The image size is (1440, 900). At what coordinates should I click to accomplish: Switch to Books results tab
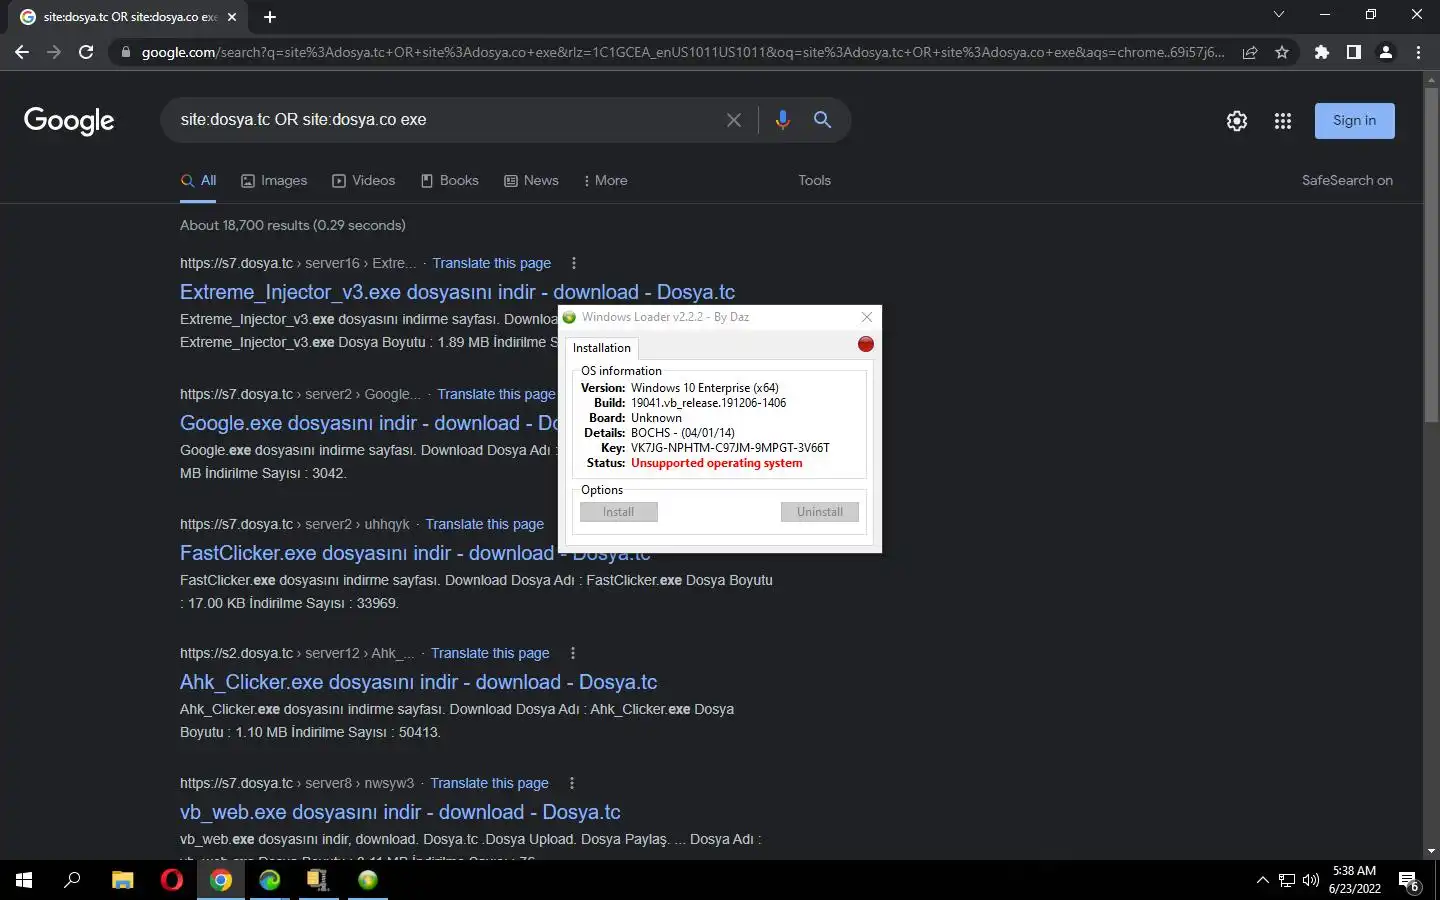tap(449, 181)
